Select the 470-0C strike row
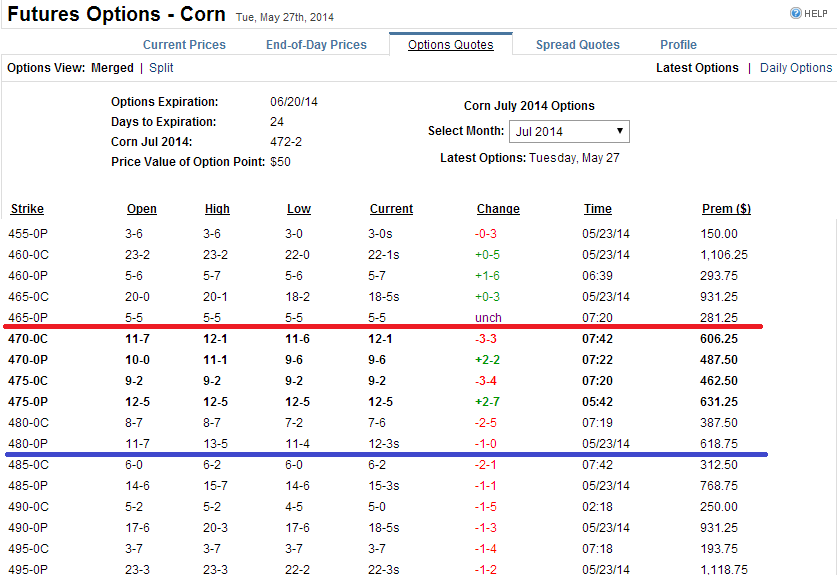837x575 pixels. pyautogui.click(x=28, y=339)
